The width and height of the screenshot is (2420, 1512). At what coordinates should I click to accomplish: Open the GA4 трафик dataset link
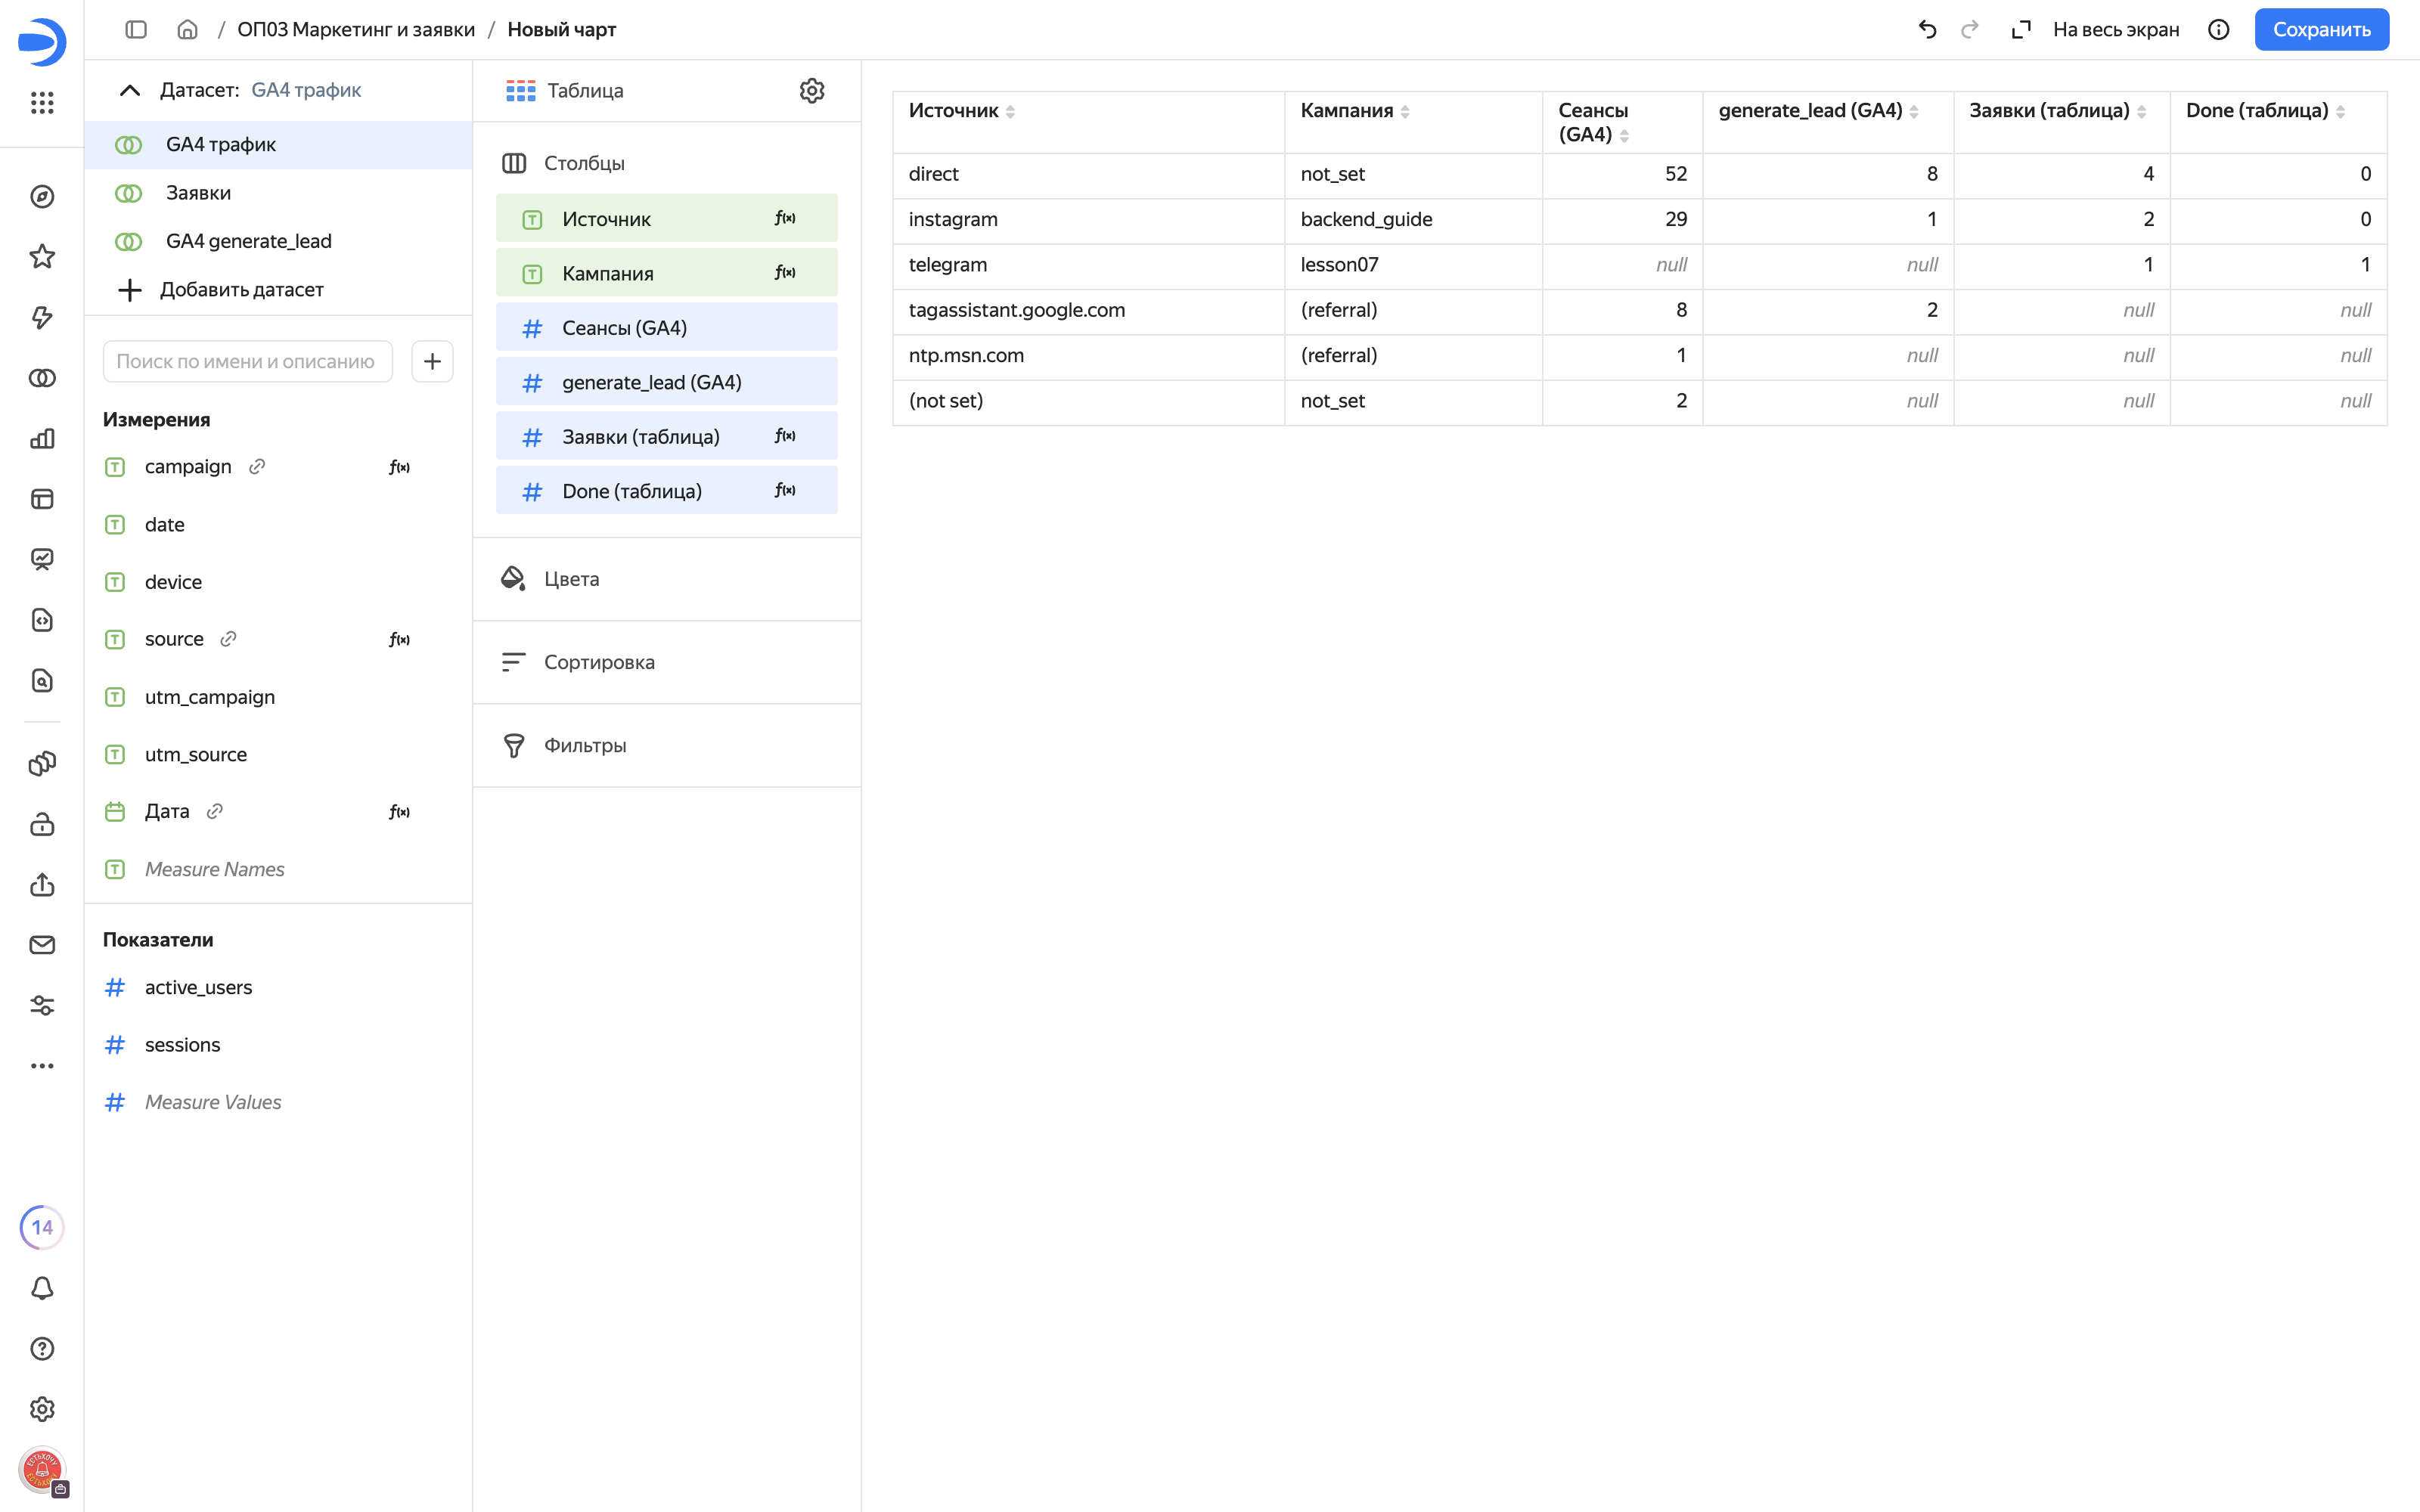click(x=306, y=90)
